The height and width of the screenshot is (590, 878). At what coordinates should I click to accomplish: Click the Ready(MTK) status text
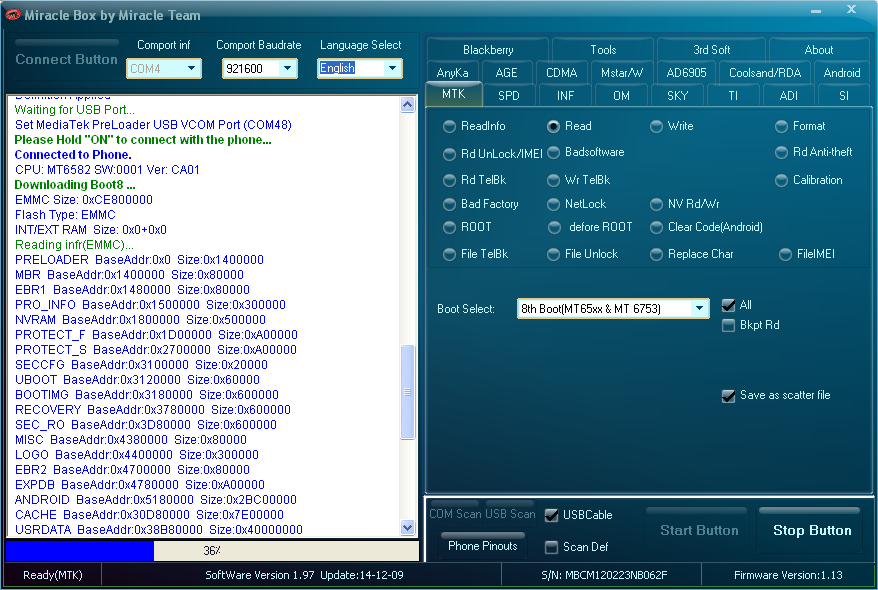coord(53,575)
